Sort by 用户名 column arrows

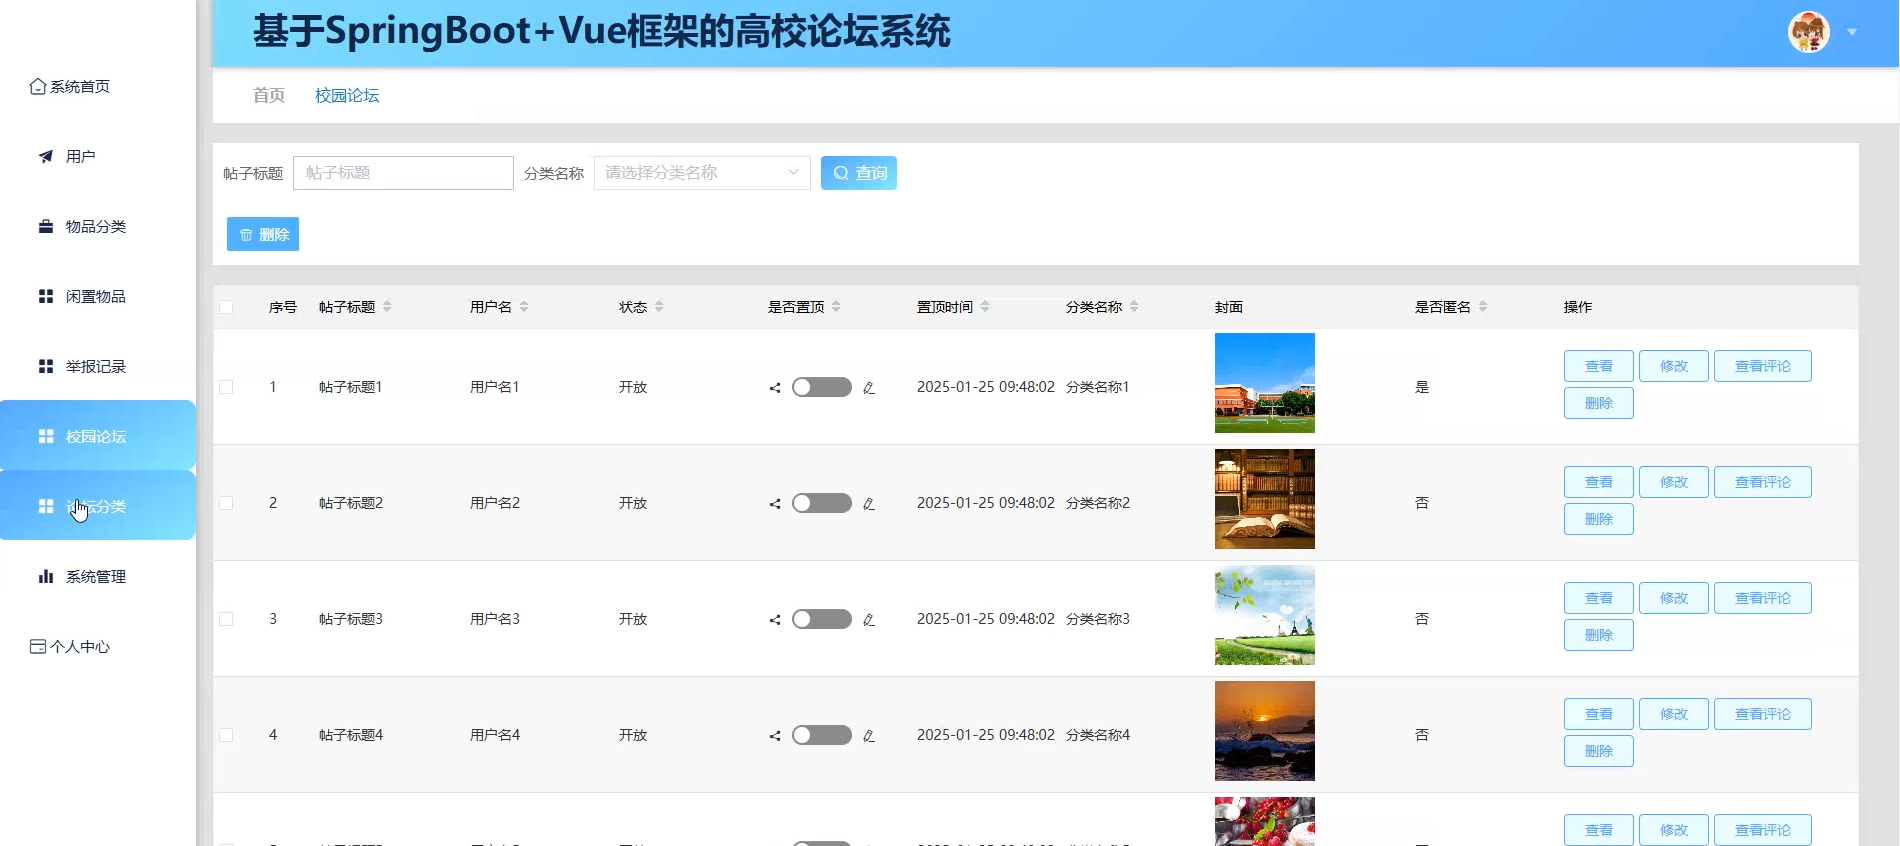click(524, 307)
